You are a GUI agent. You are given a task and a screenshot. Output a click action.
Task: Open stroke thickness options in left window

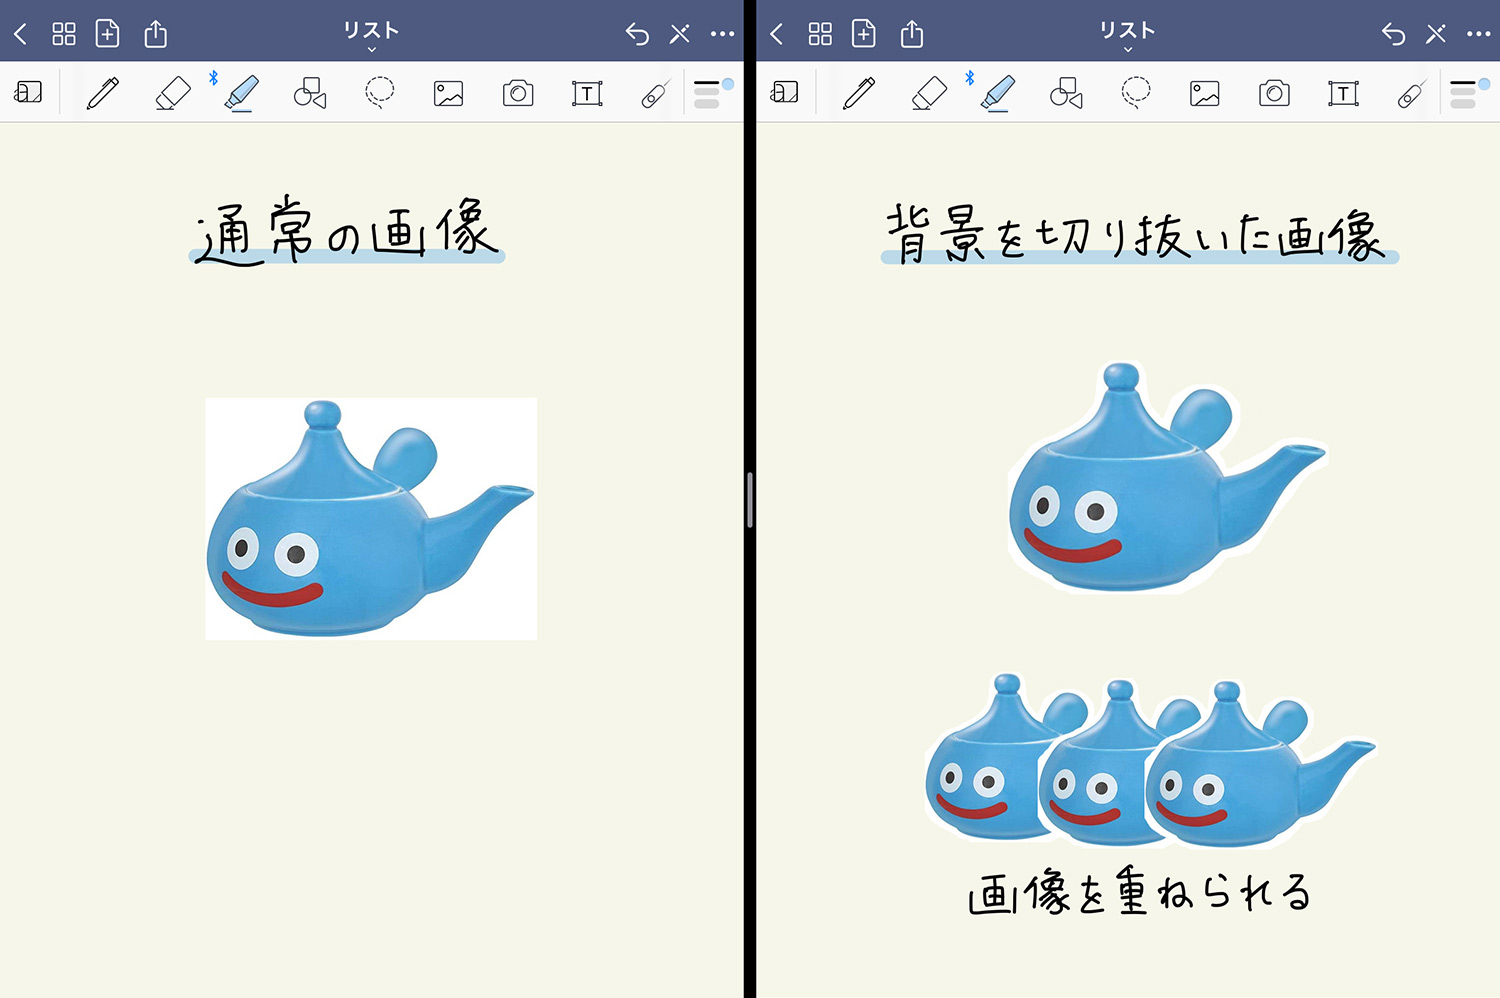tap(707, 94)
